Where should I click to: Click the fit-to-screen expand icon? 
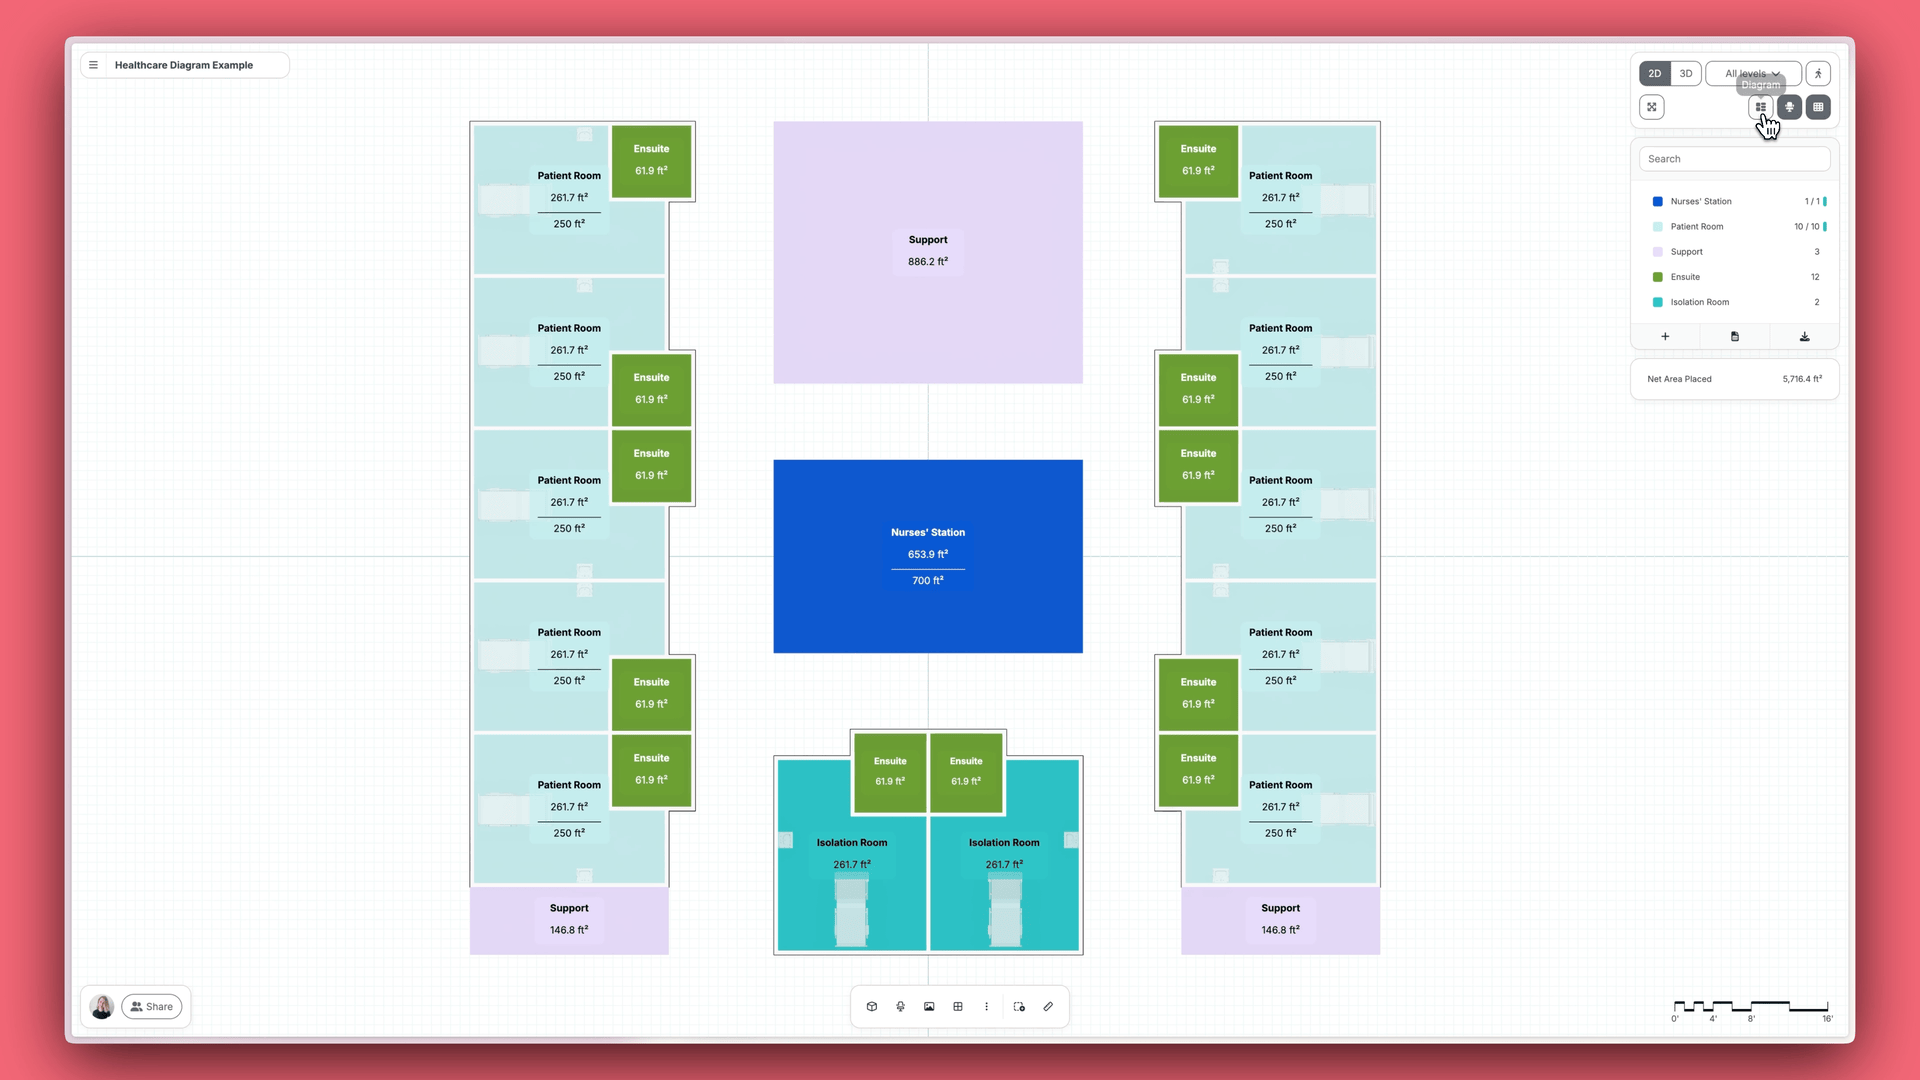pyautogui.click(x=1652, y=107)
